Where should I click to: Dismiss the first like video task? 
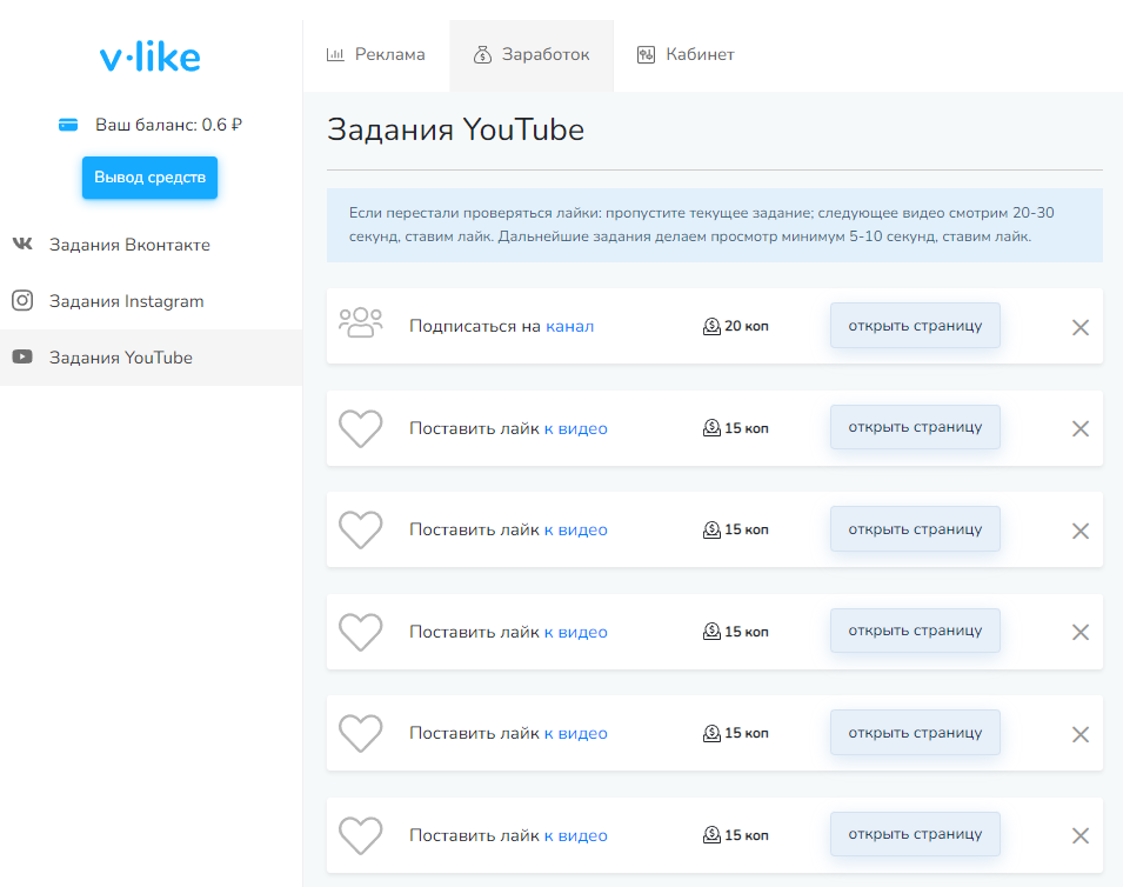click(1080, 429)
